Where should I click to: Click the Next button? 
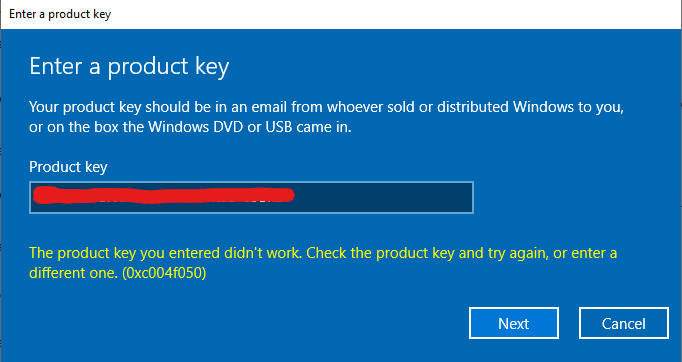click(514, 323)
